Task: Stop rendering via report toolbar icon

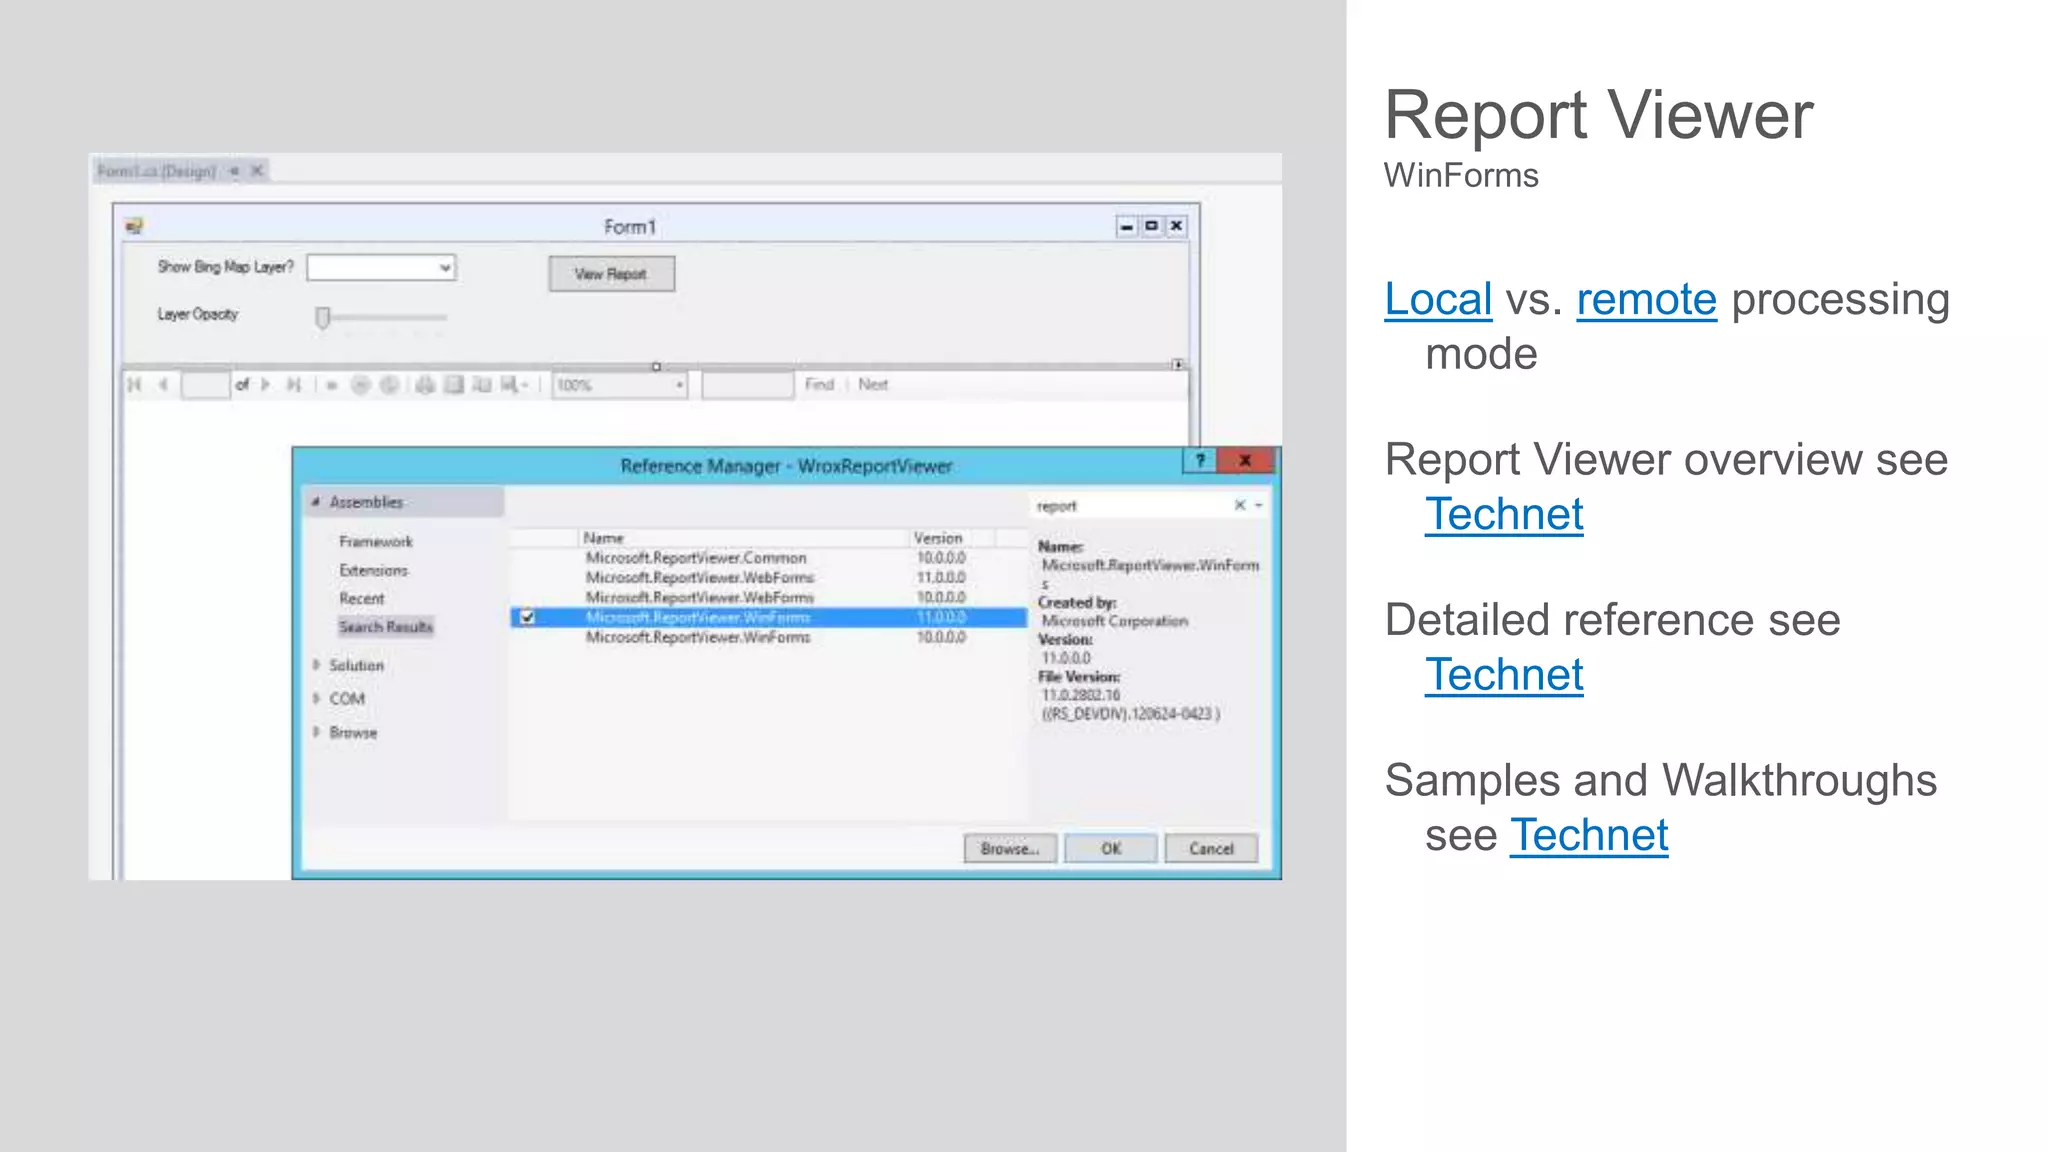Action: pos(361,385)
